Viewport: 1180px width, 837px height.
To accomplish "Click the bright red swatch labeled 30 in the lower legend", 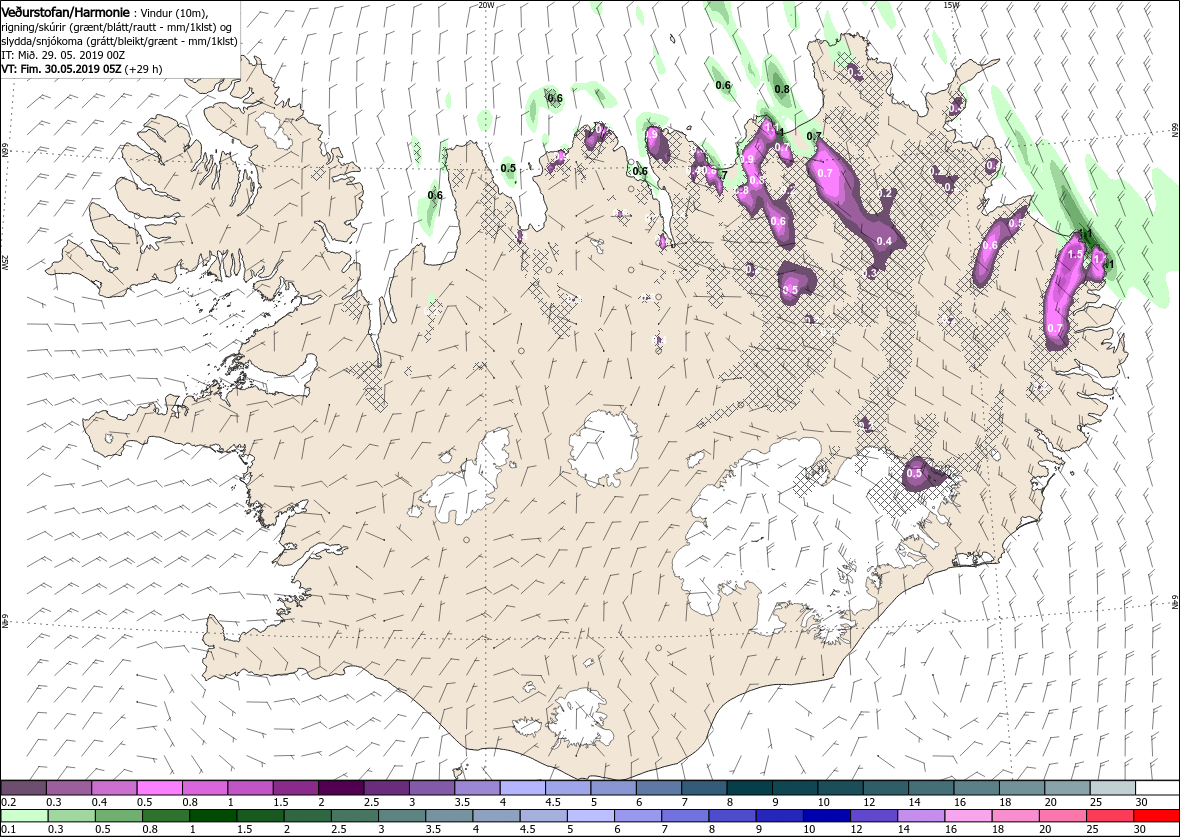I will point(1157,816).
